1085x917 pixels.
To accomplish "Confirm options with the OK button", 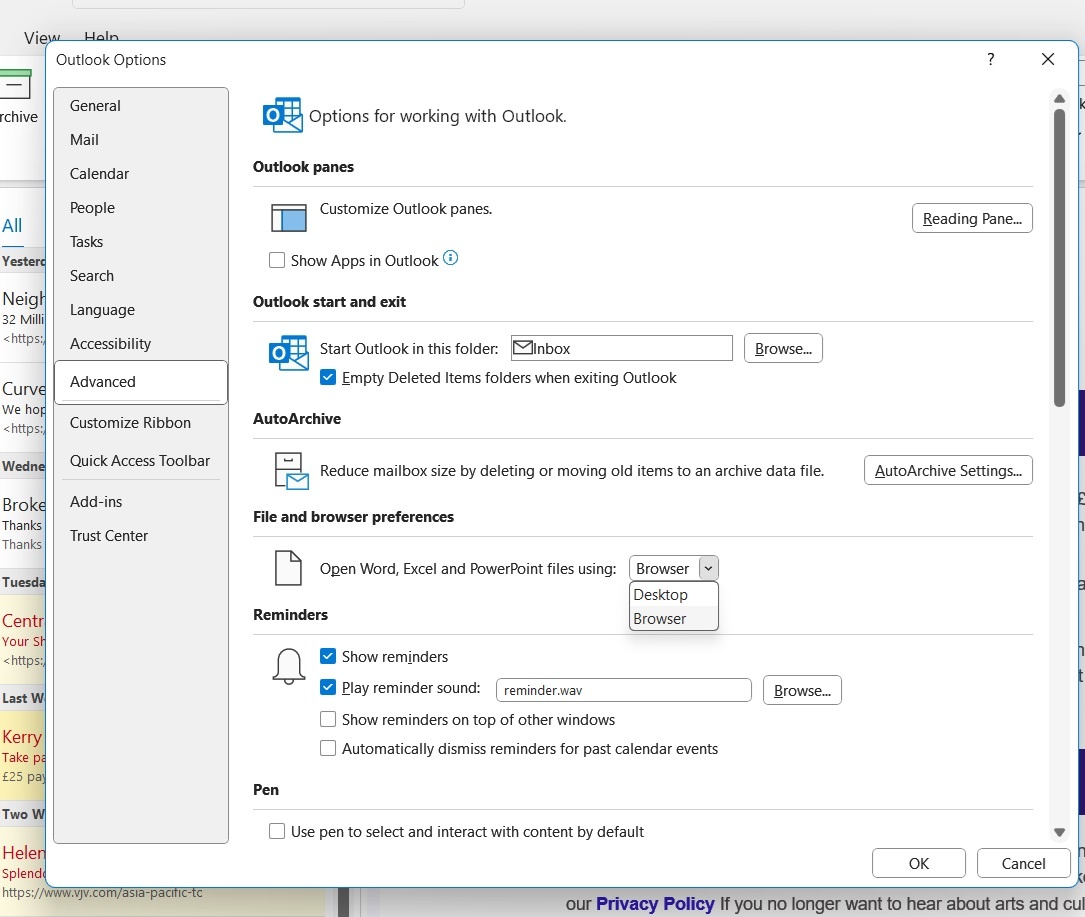I will (x=919, y=863).
